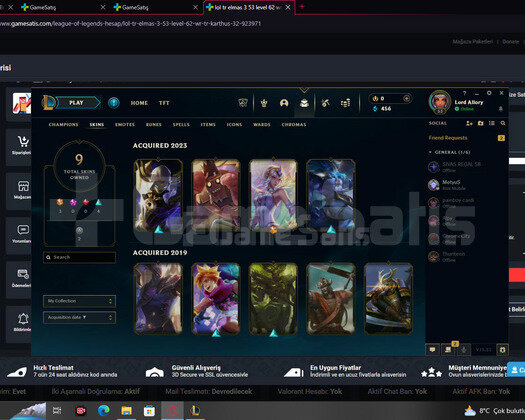Open the esports emblem icon left of Clash
This screenshot has height=420, width=525.
(243, 103)
